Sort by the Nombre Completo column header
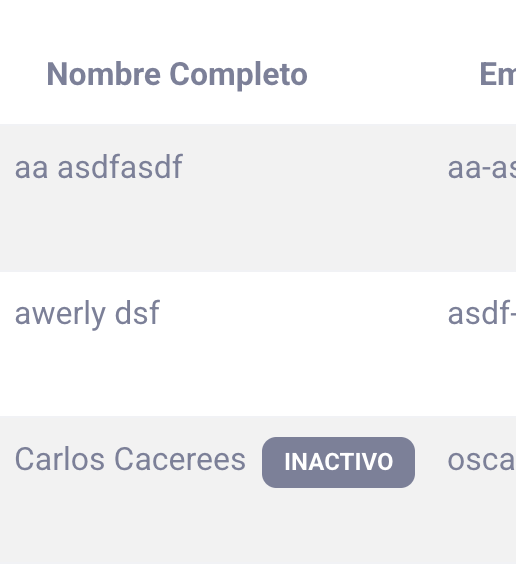 point(177,74)
